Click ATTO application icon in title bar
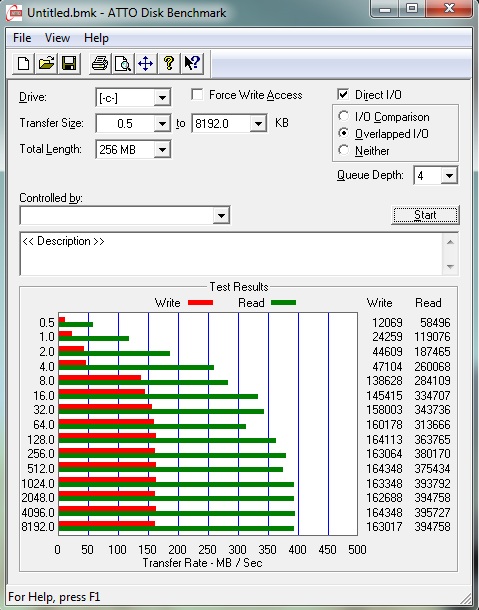Image resolution: width=479 pixels, height=610 pixels. (x=14, y=13)
